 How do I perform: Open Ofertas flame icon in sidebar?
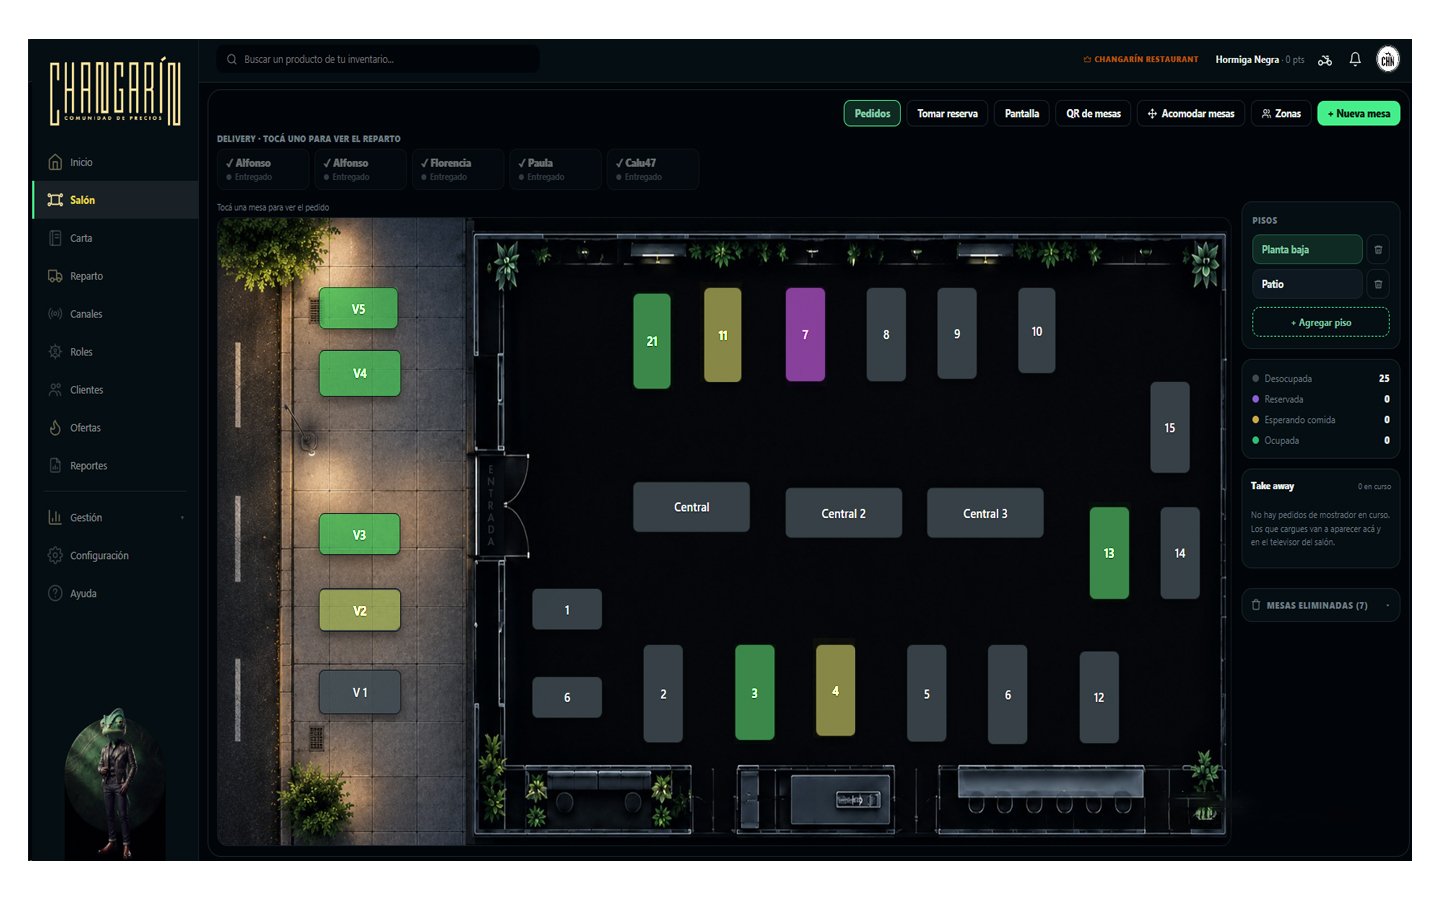click(x=55, y=428)
